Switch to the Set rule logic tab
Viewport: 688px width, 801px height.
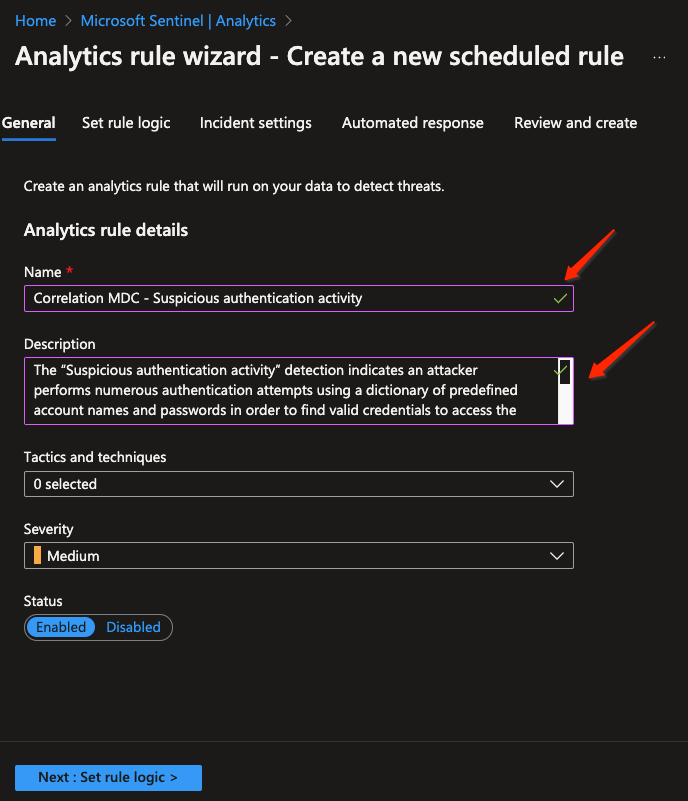pos(126,123)
